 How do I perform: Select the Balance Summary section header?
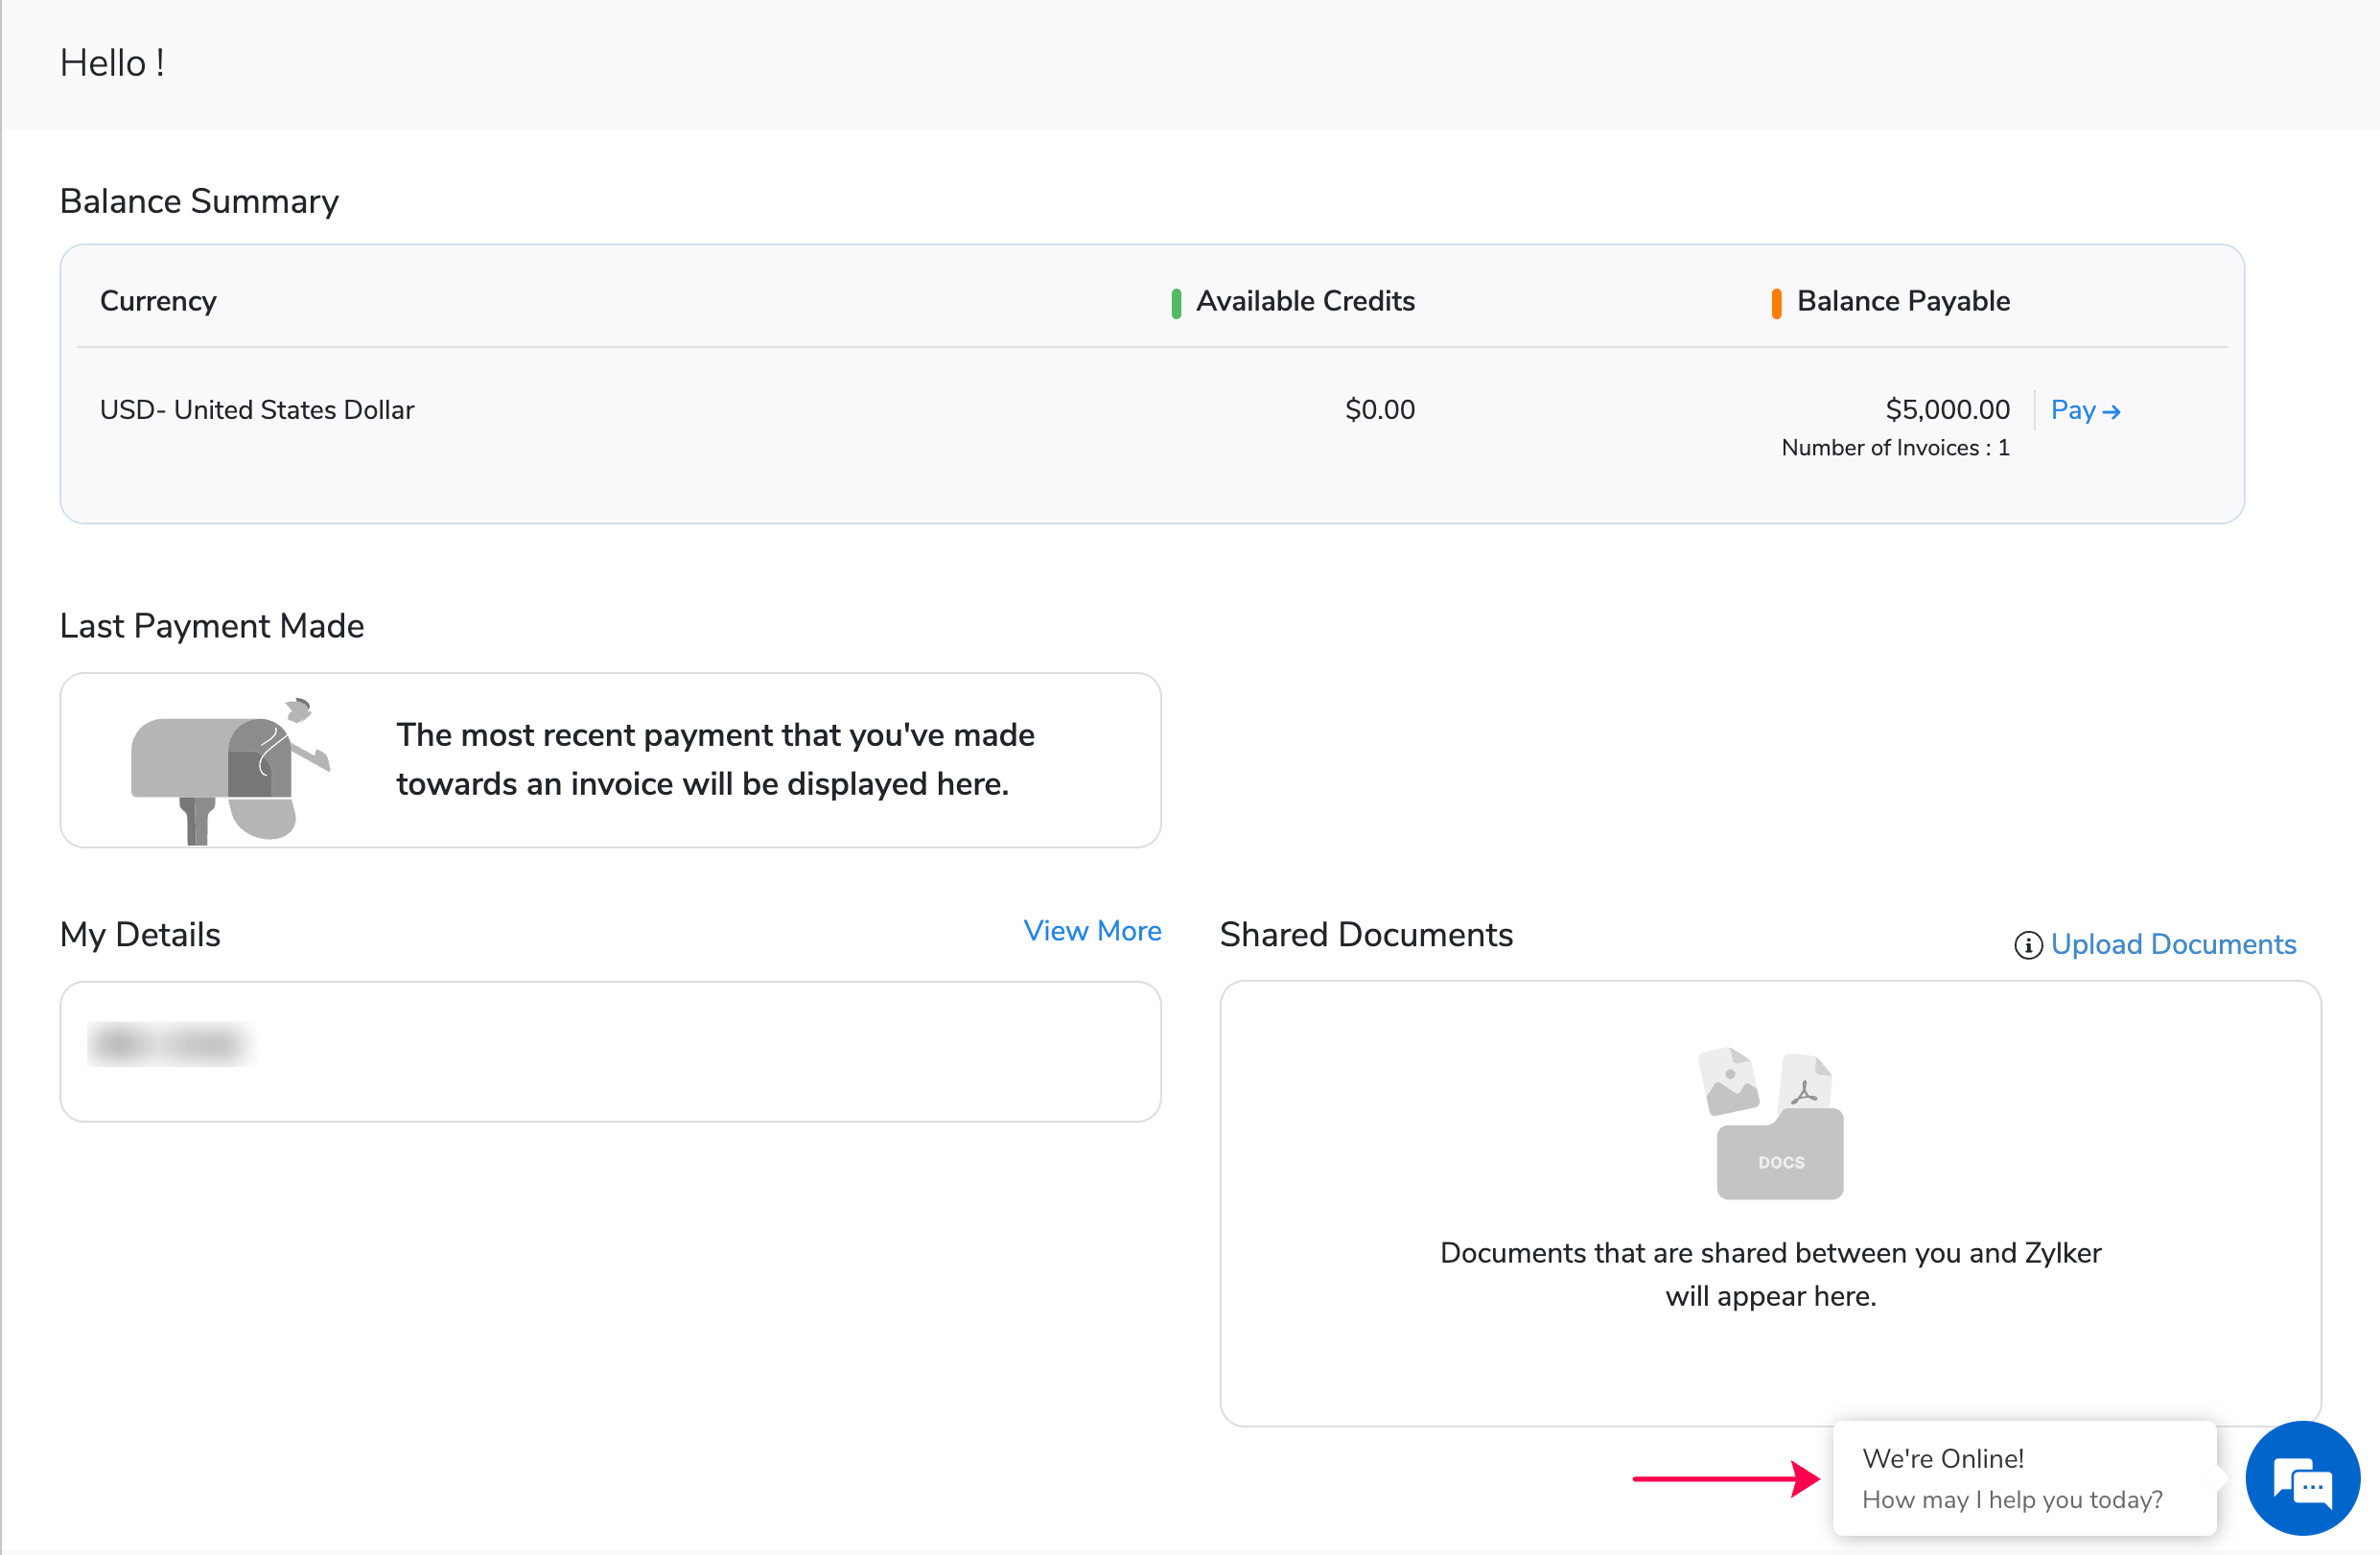coord(199,201)
